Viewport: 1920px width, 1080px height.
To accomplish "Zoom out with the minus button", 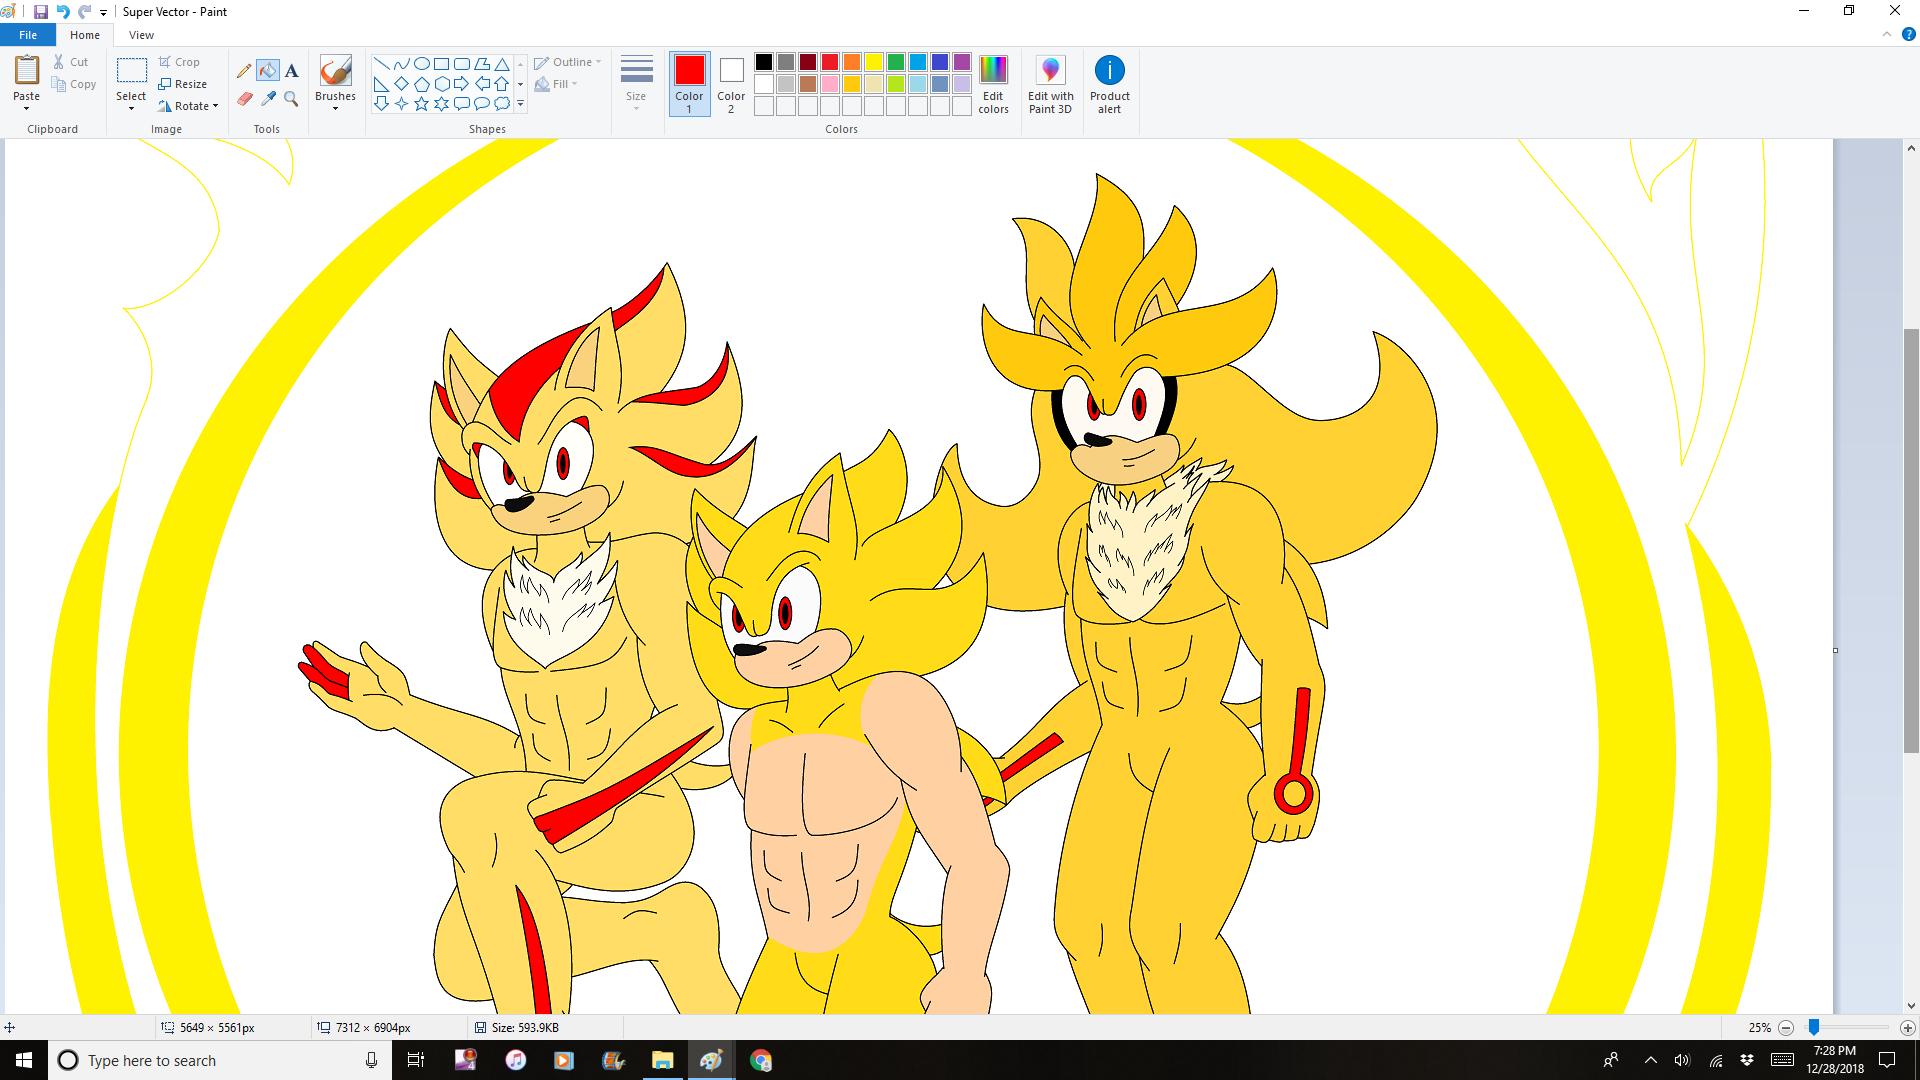I will [x=1786, y=1028].
